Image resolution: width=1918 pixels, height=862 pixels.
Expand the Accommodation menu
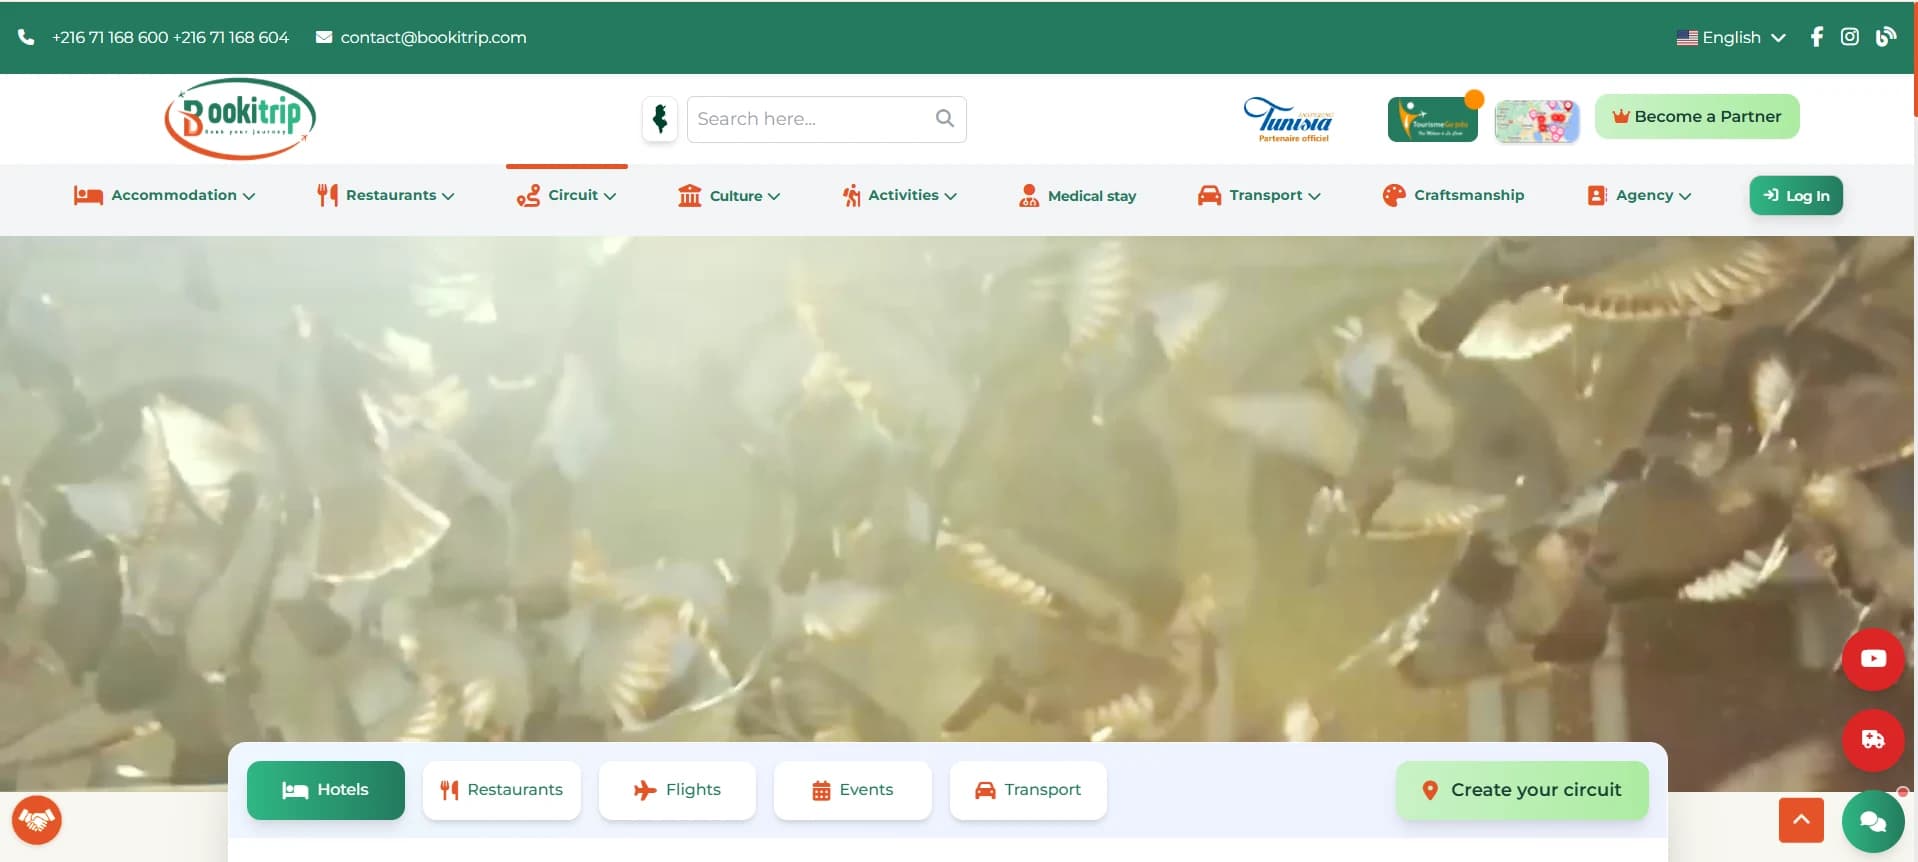click(165, 195)
